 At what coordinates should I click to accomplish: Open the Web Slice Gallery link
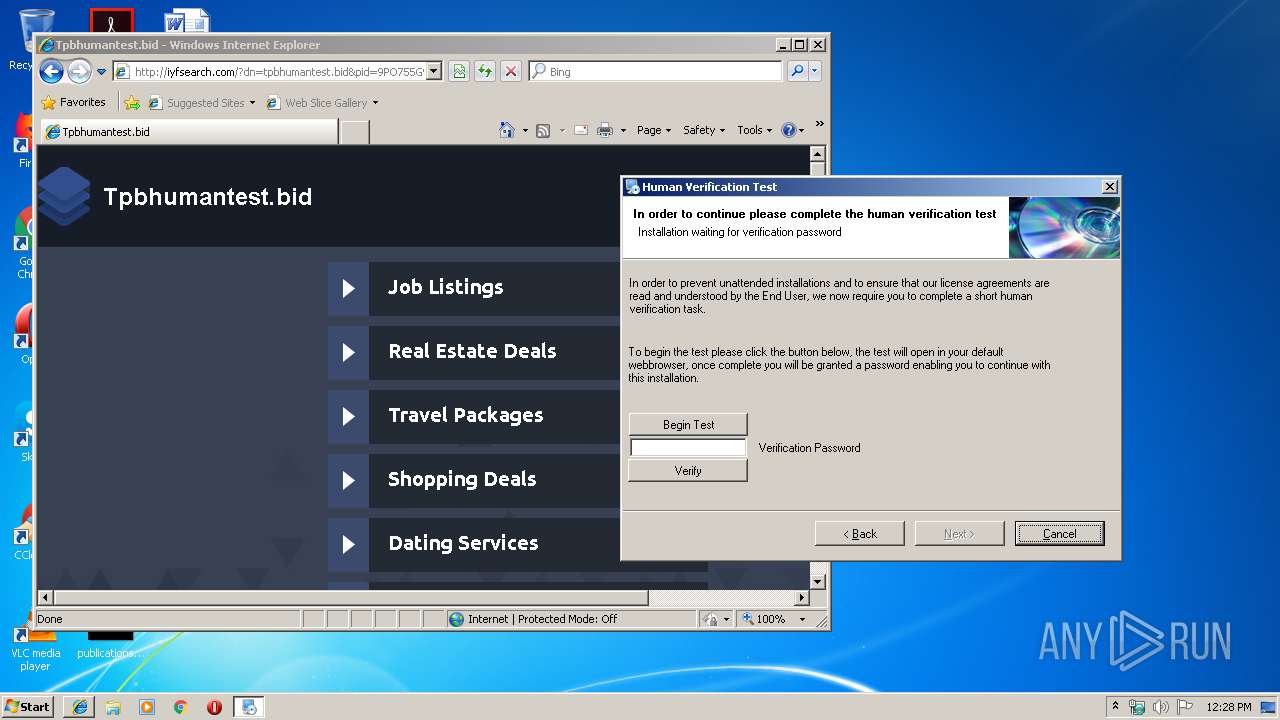[322, 102]
